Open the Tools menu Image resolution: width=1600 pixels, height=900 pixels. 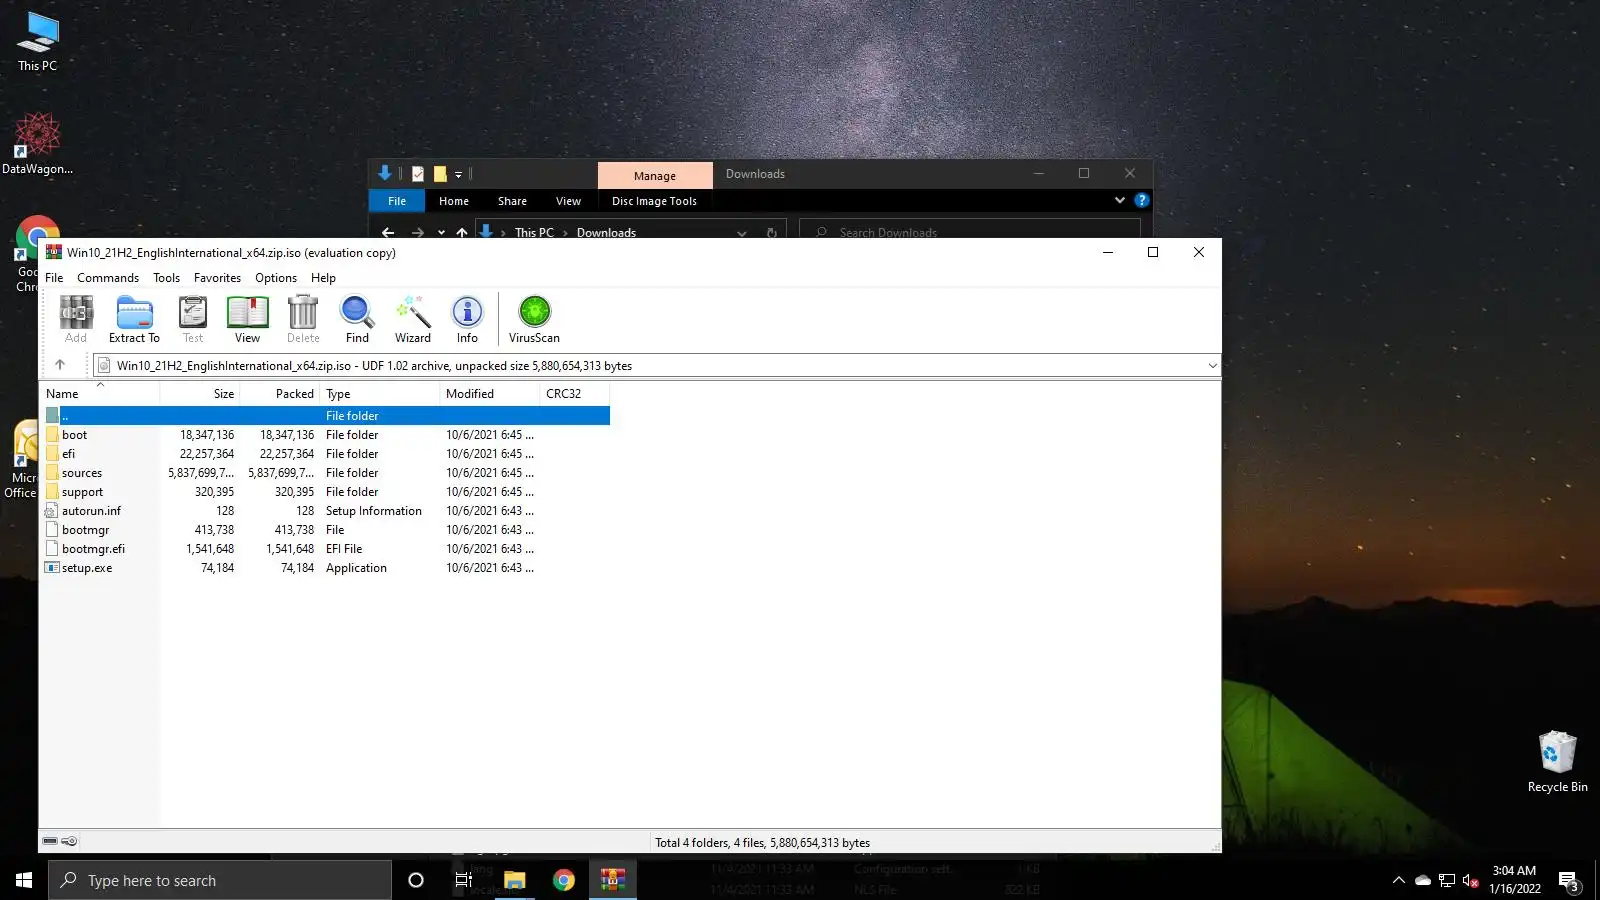tap(166, 278)
